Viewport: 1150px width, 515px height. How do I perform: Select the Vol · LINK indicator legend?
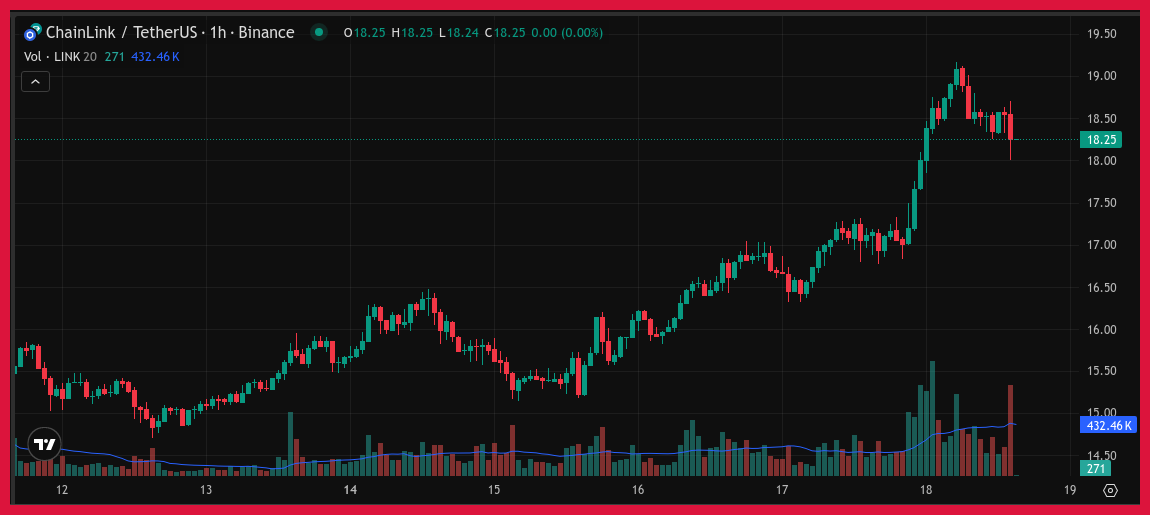point(60,56)
